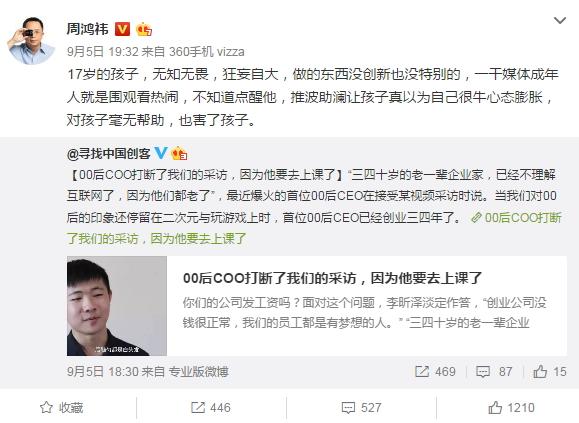Click the blue V badge of 寻找中国创客

coord(161,153)
